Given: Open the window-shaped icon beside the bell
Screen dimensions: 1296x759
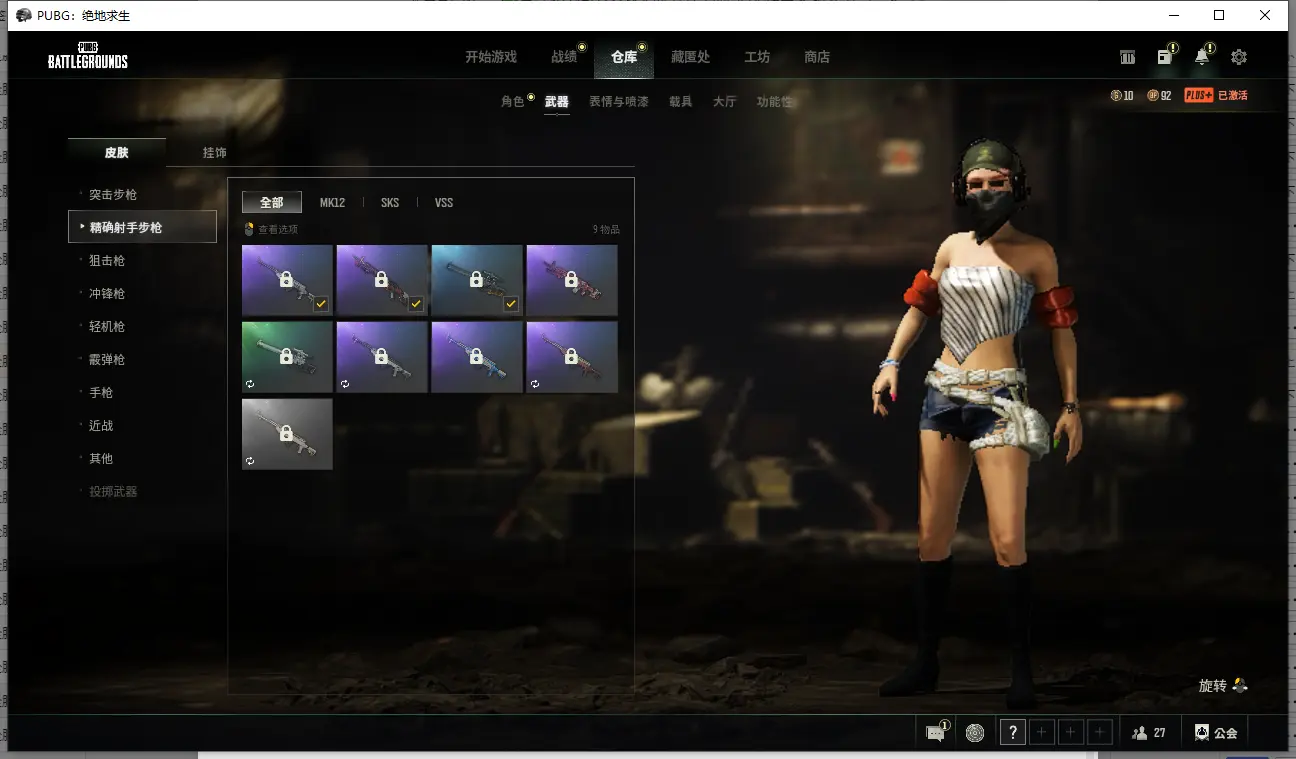Looking at the screenshot, I should pos(1165,57).
